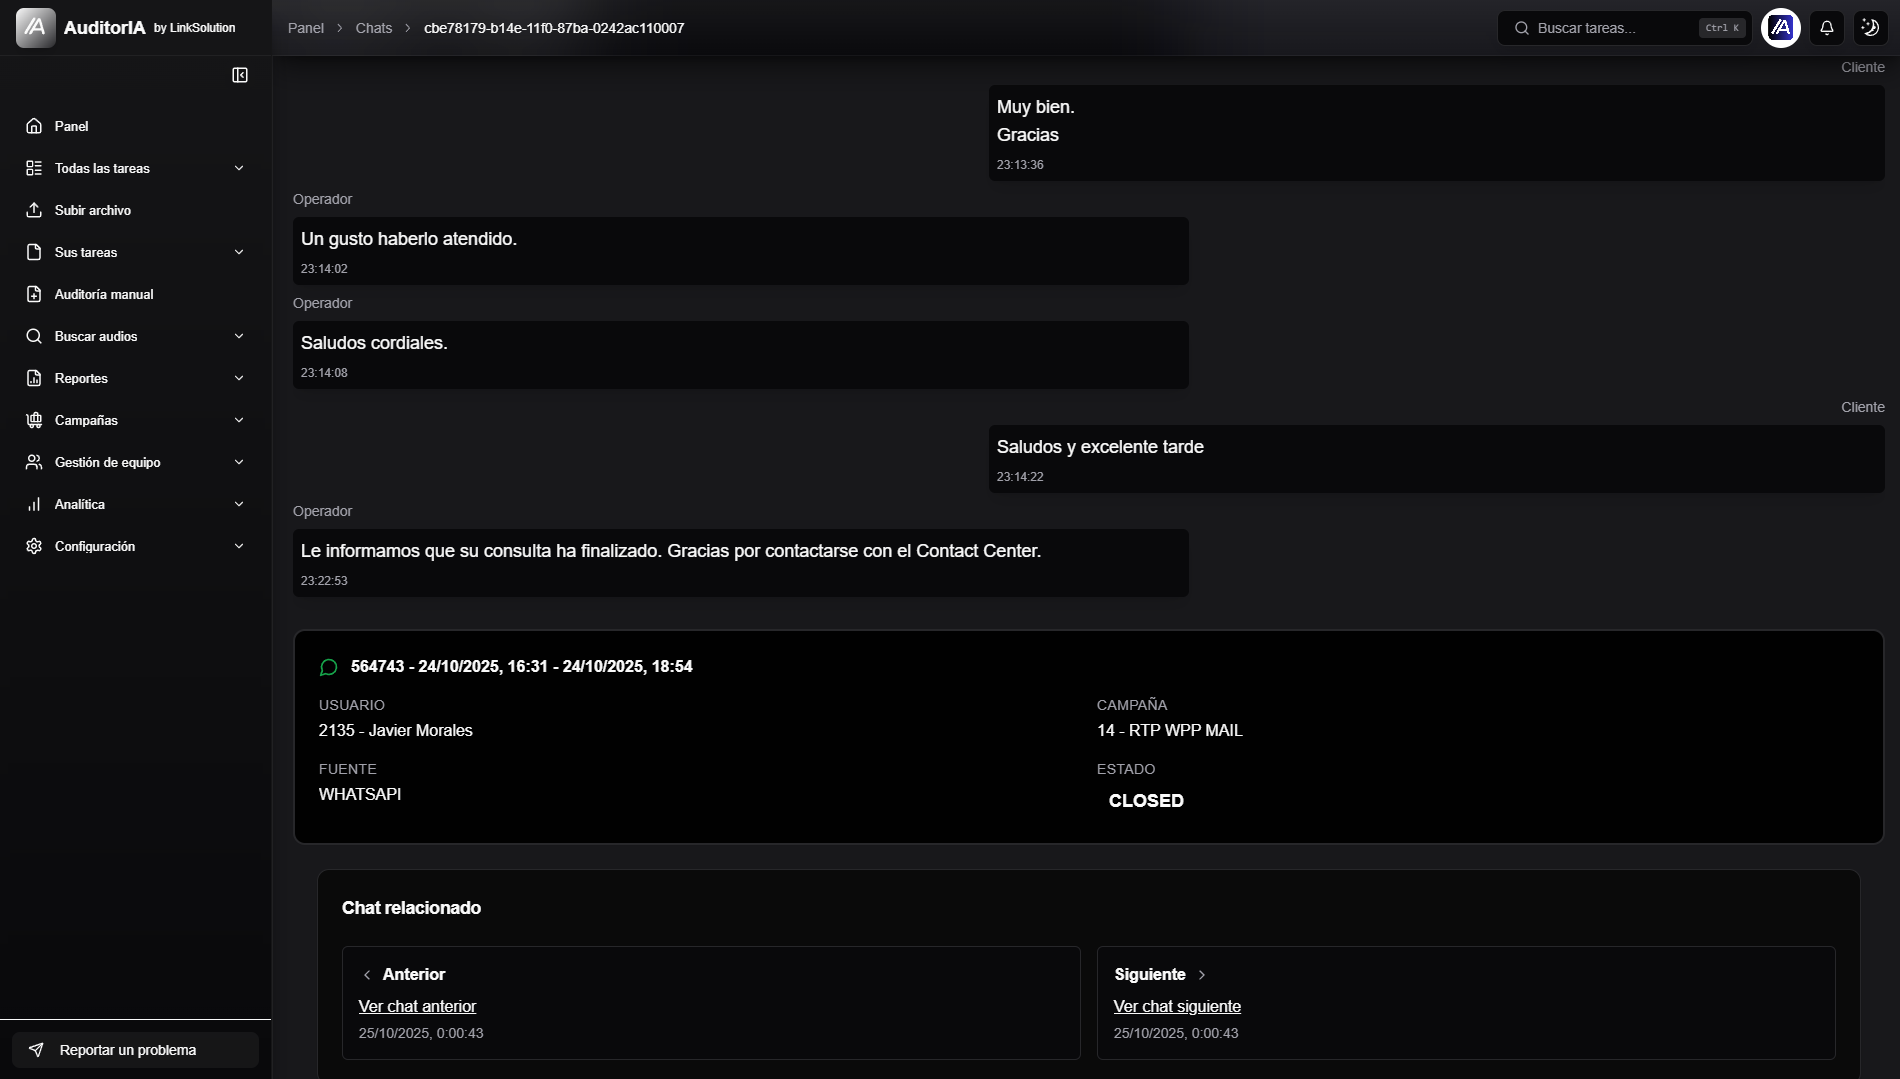
Task: Toggle the dark/light theme moon icon
Action: pos(1870,28)
